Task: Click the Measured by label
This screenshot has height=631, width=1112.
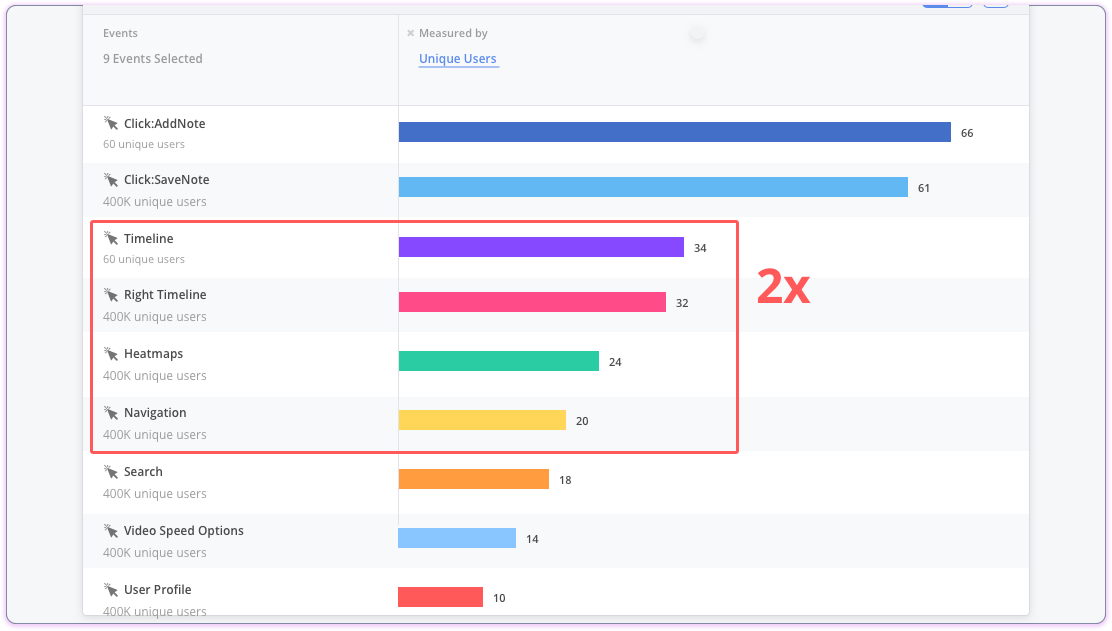Action: coord(453,33)
